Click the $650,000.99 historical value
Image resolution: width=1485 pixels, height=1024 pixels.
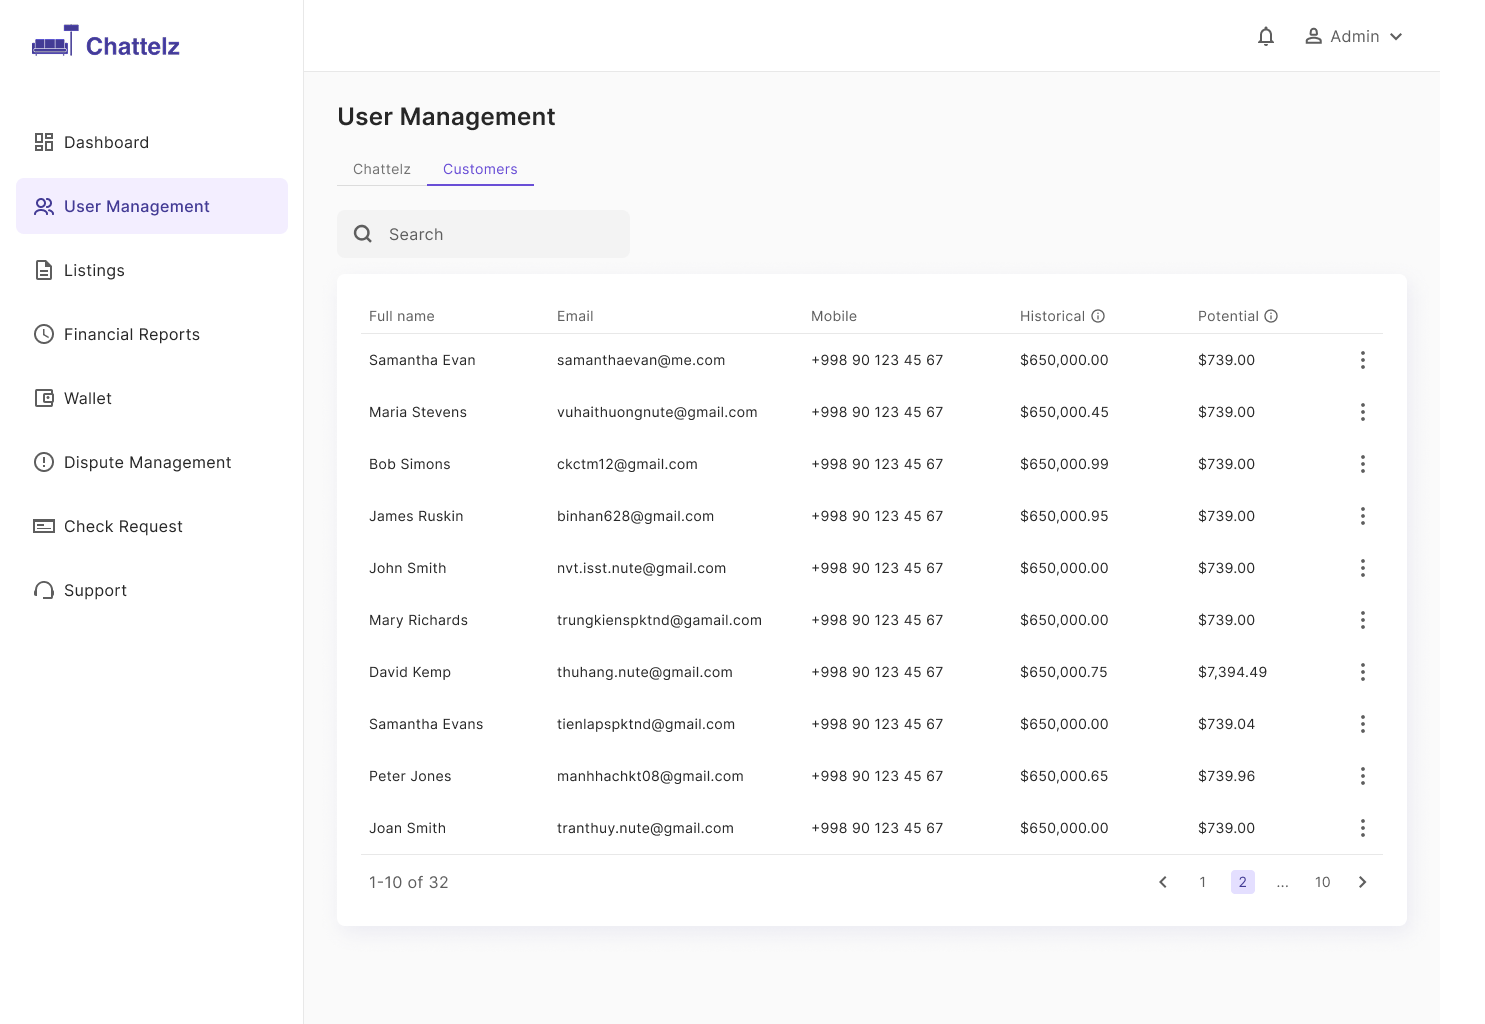coord(1064,464)
